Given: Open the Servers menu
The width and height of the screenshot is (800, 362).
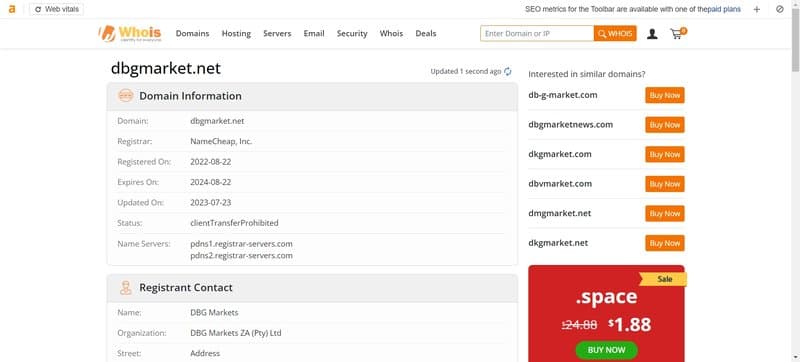Looking at the screenshot, I should [277, 34].
